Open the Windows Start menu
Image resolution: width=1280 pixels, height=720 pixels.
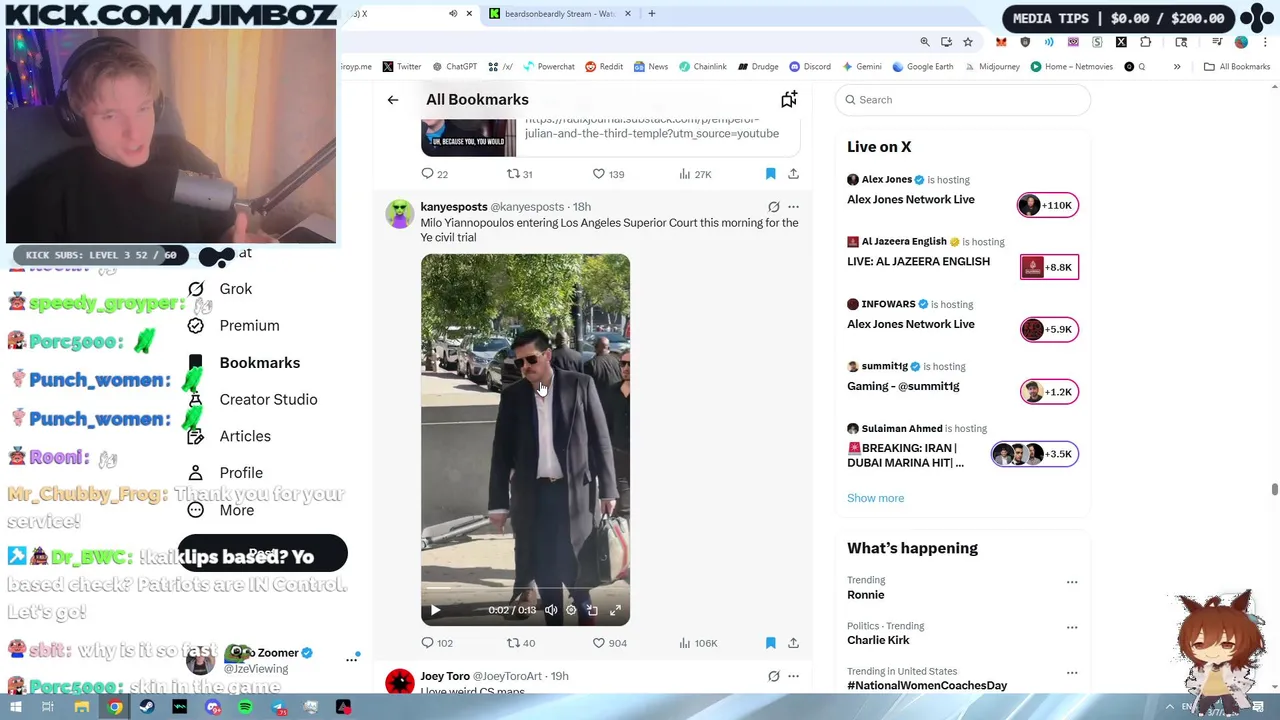click(x=16, y=707)
